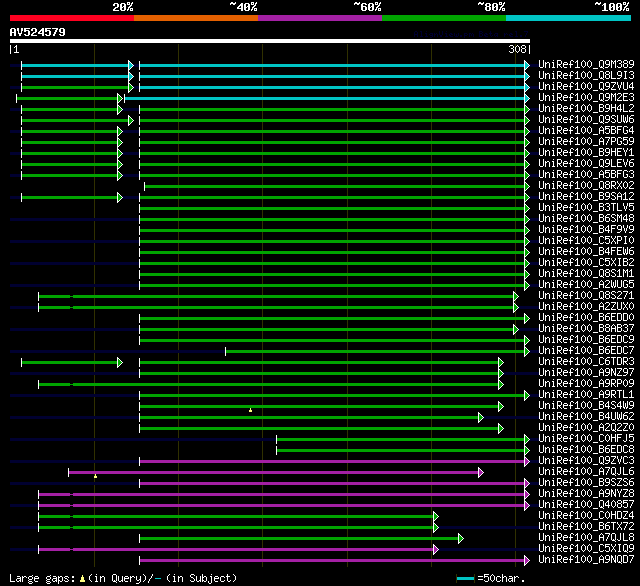Select the UniRef100_A5BFG3 label
The width and height of the screenshot is (640, 586).
586,174
